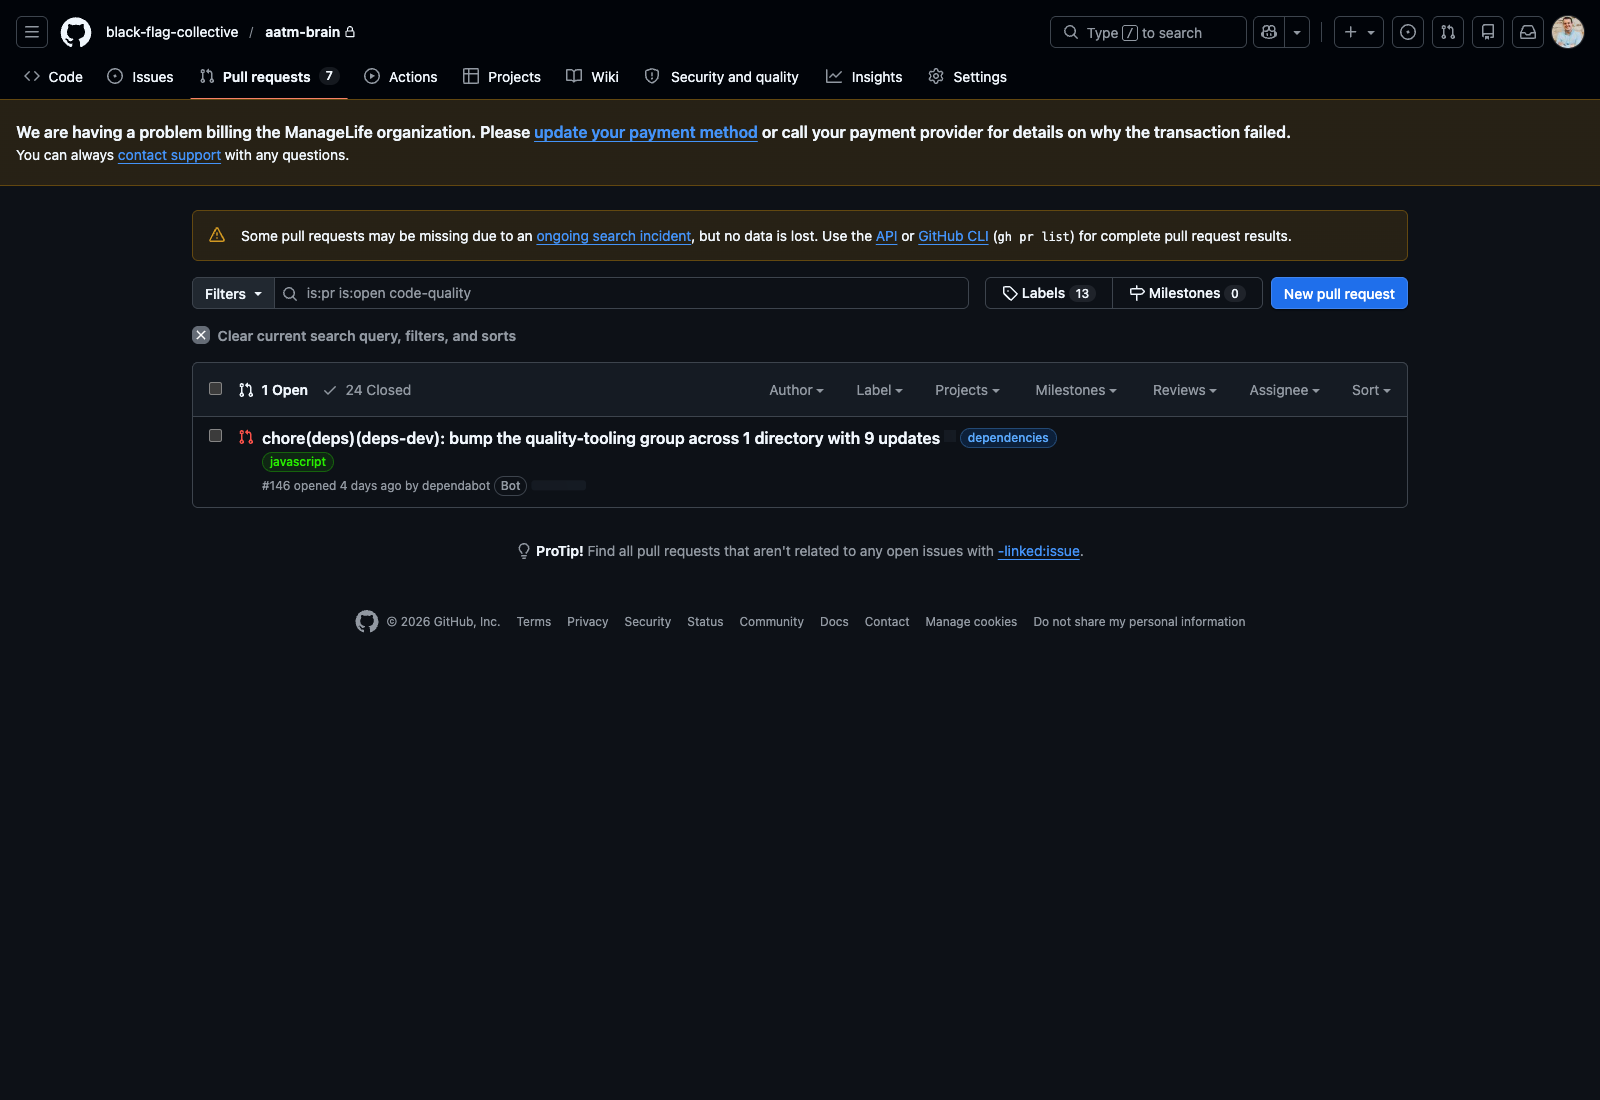Open Copilot from the header icon
This screenshot has width=1600, height=1100.
tap(1268, 31)
